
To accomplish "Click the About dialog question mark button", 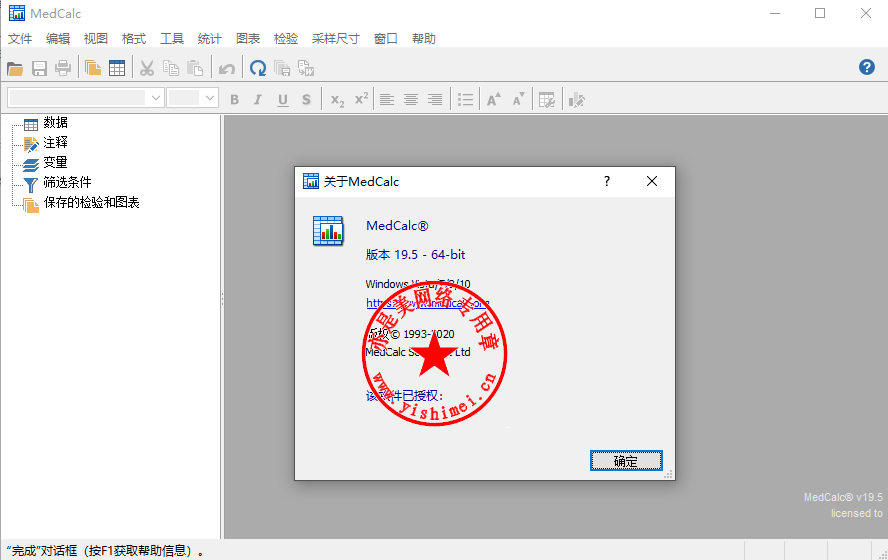I will pyautogui.click(x=607, y=181).
